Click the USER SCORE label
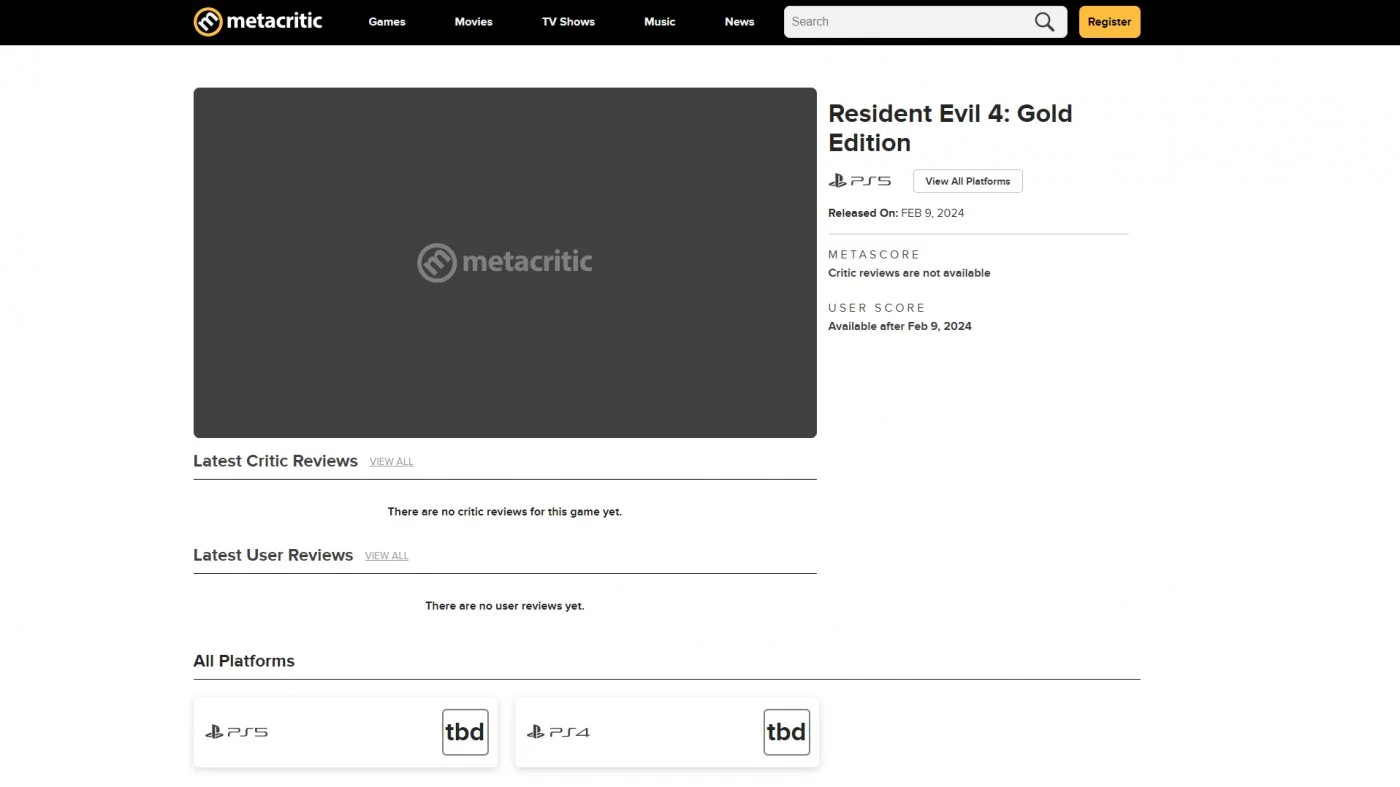Screen dimensions: 1400x787 click(877, 308)
